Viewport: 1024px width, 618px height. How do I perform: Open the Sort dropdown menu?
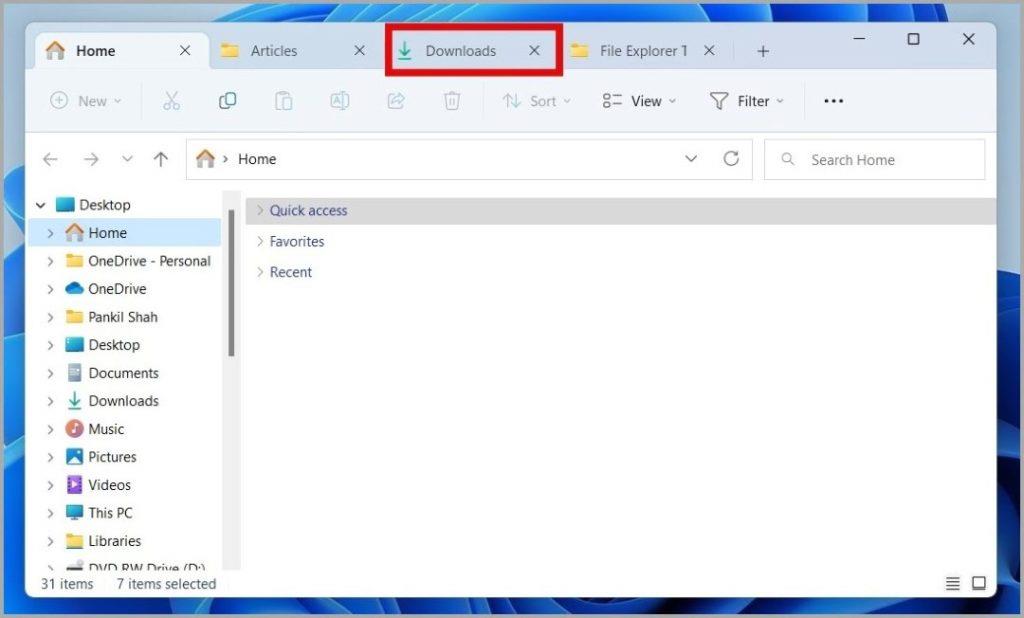(536, 101)
